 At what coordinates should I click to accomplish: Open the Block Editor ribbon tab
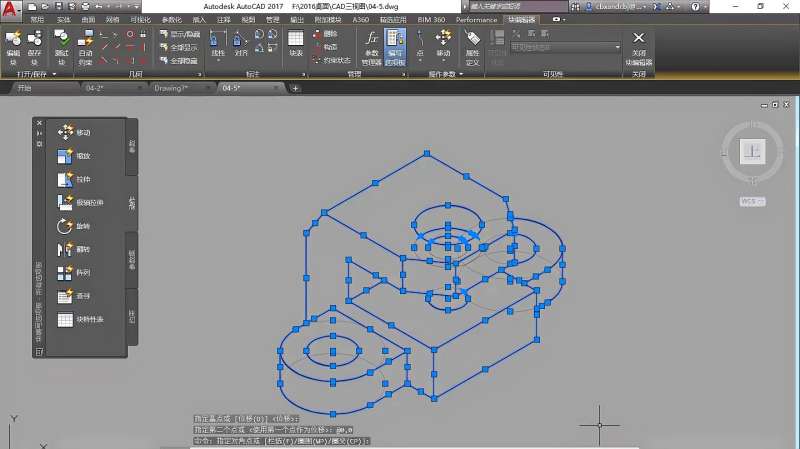point(521,19)
